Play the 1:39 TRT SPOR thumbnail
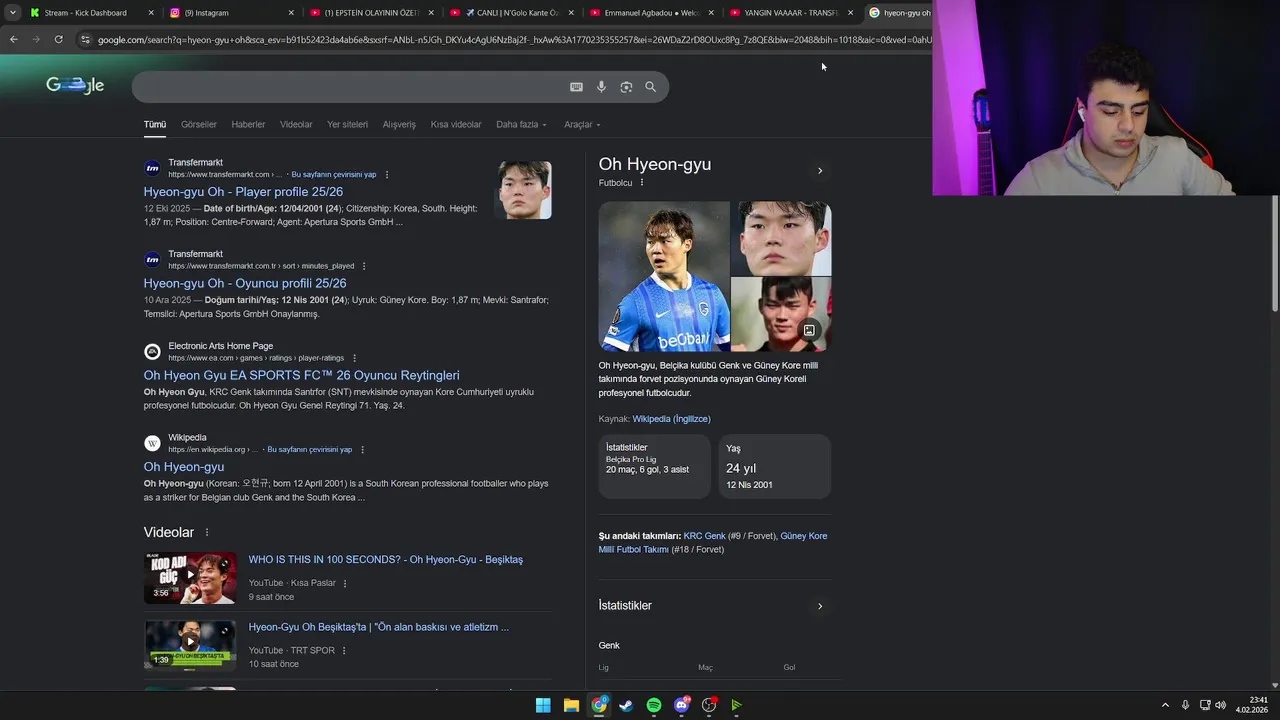 190,645
